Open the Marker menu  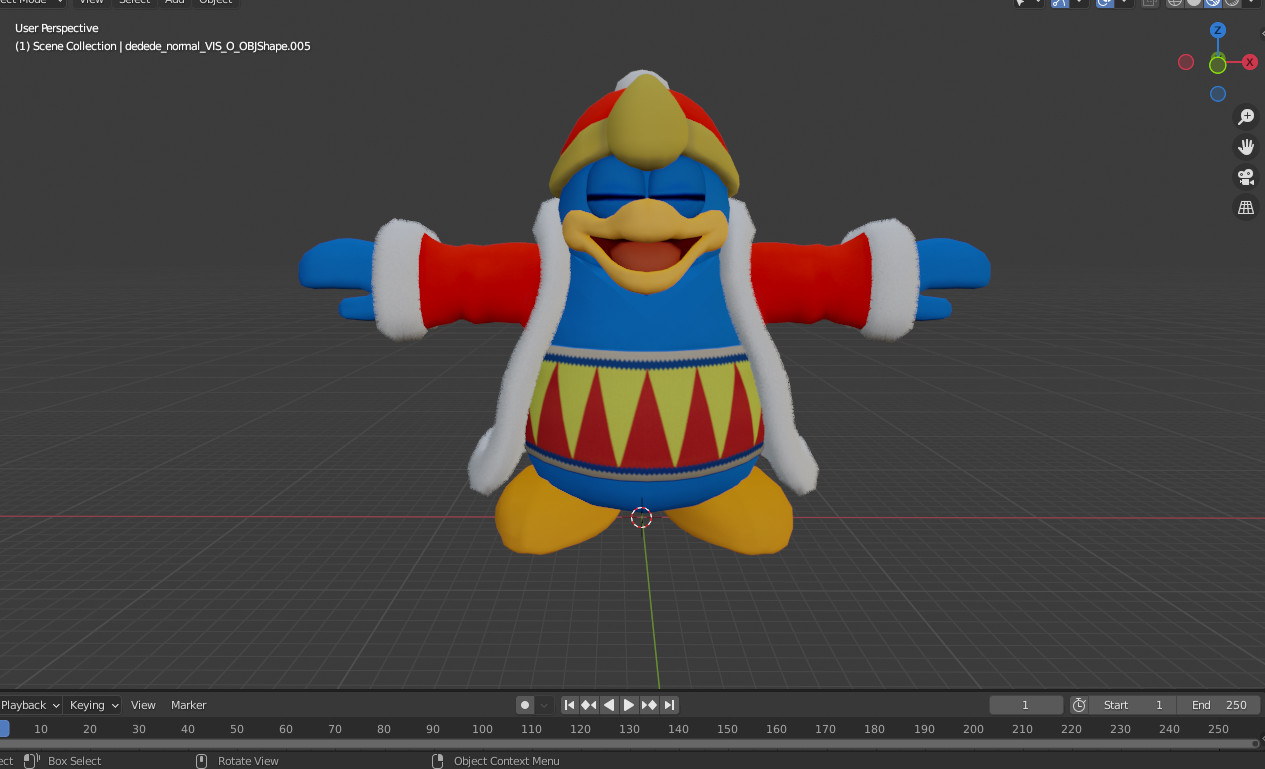[188, 705]
